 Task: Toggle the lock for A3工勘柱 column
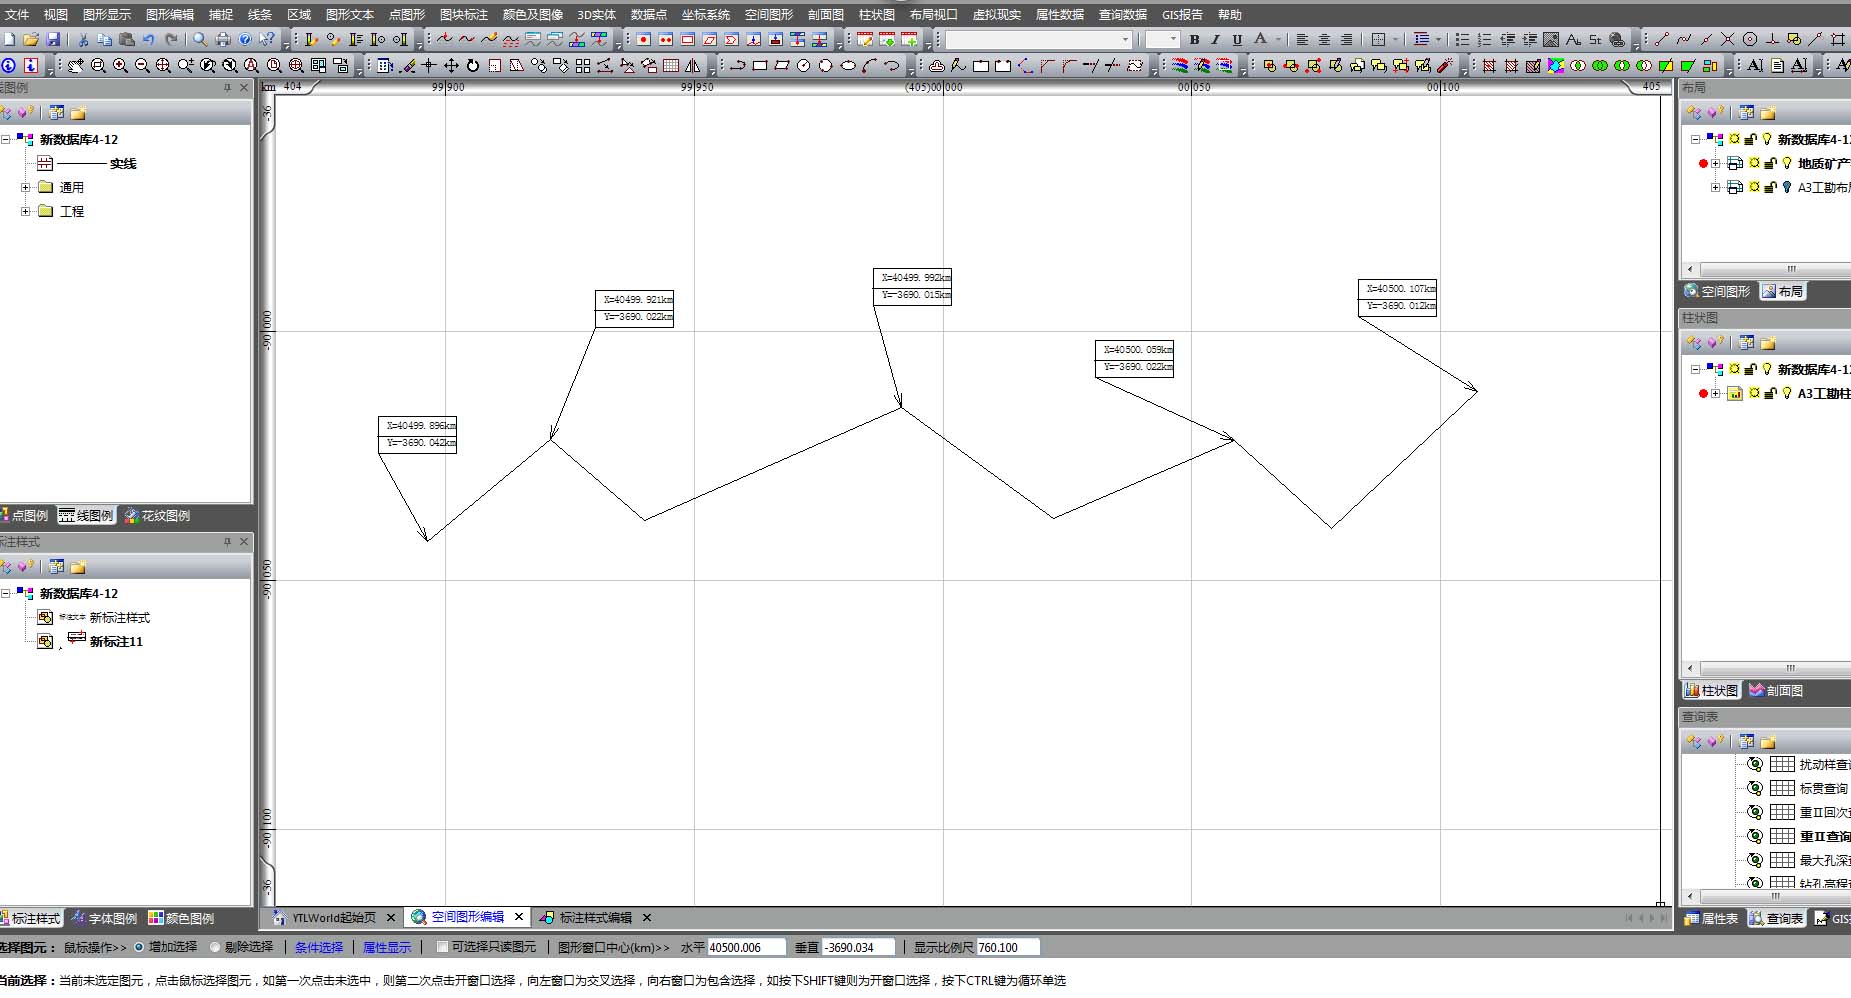point(1770,393)
